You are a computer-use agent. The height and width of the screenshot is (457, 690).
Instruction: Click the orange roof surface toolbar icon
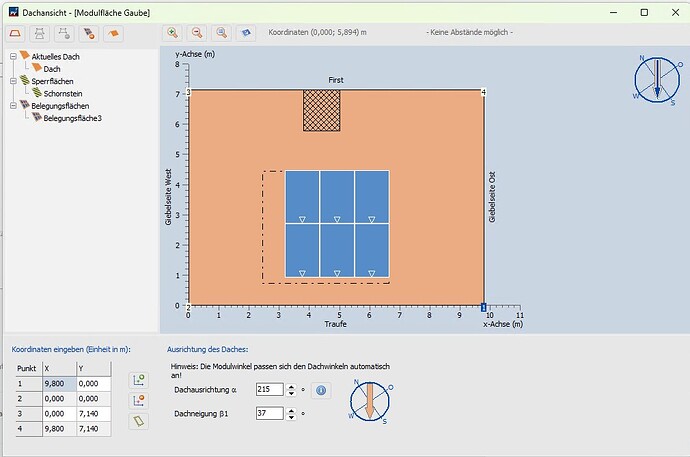[114, 33]
